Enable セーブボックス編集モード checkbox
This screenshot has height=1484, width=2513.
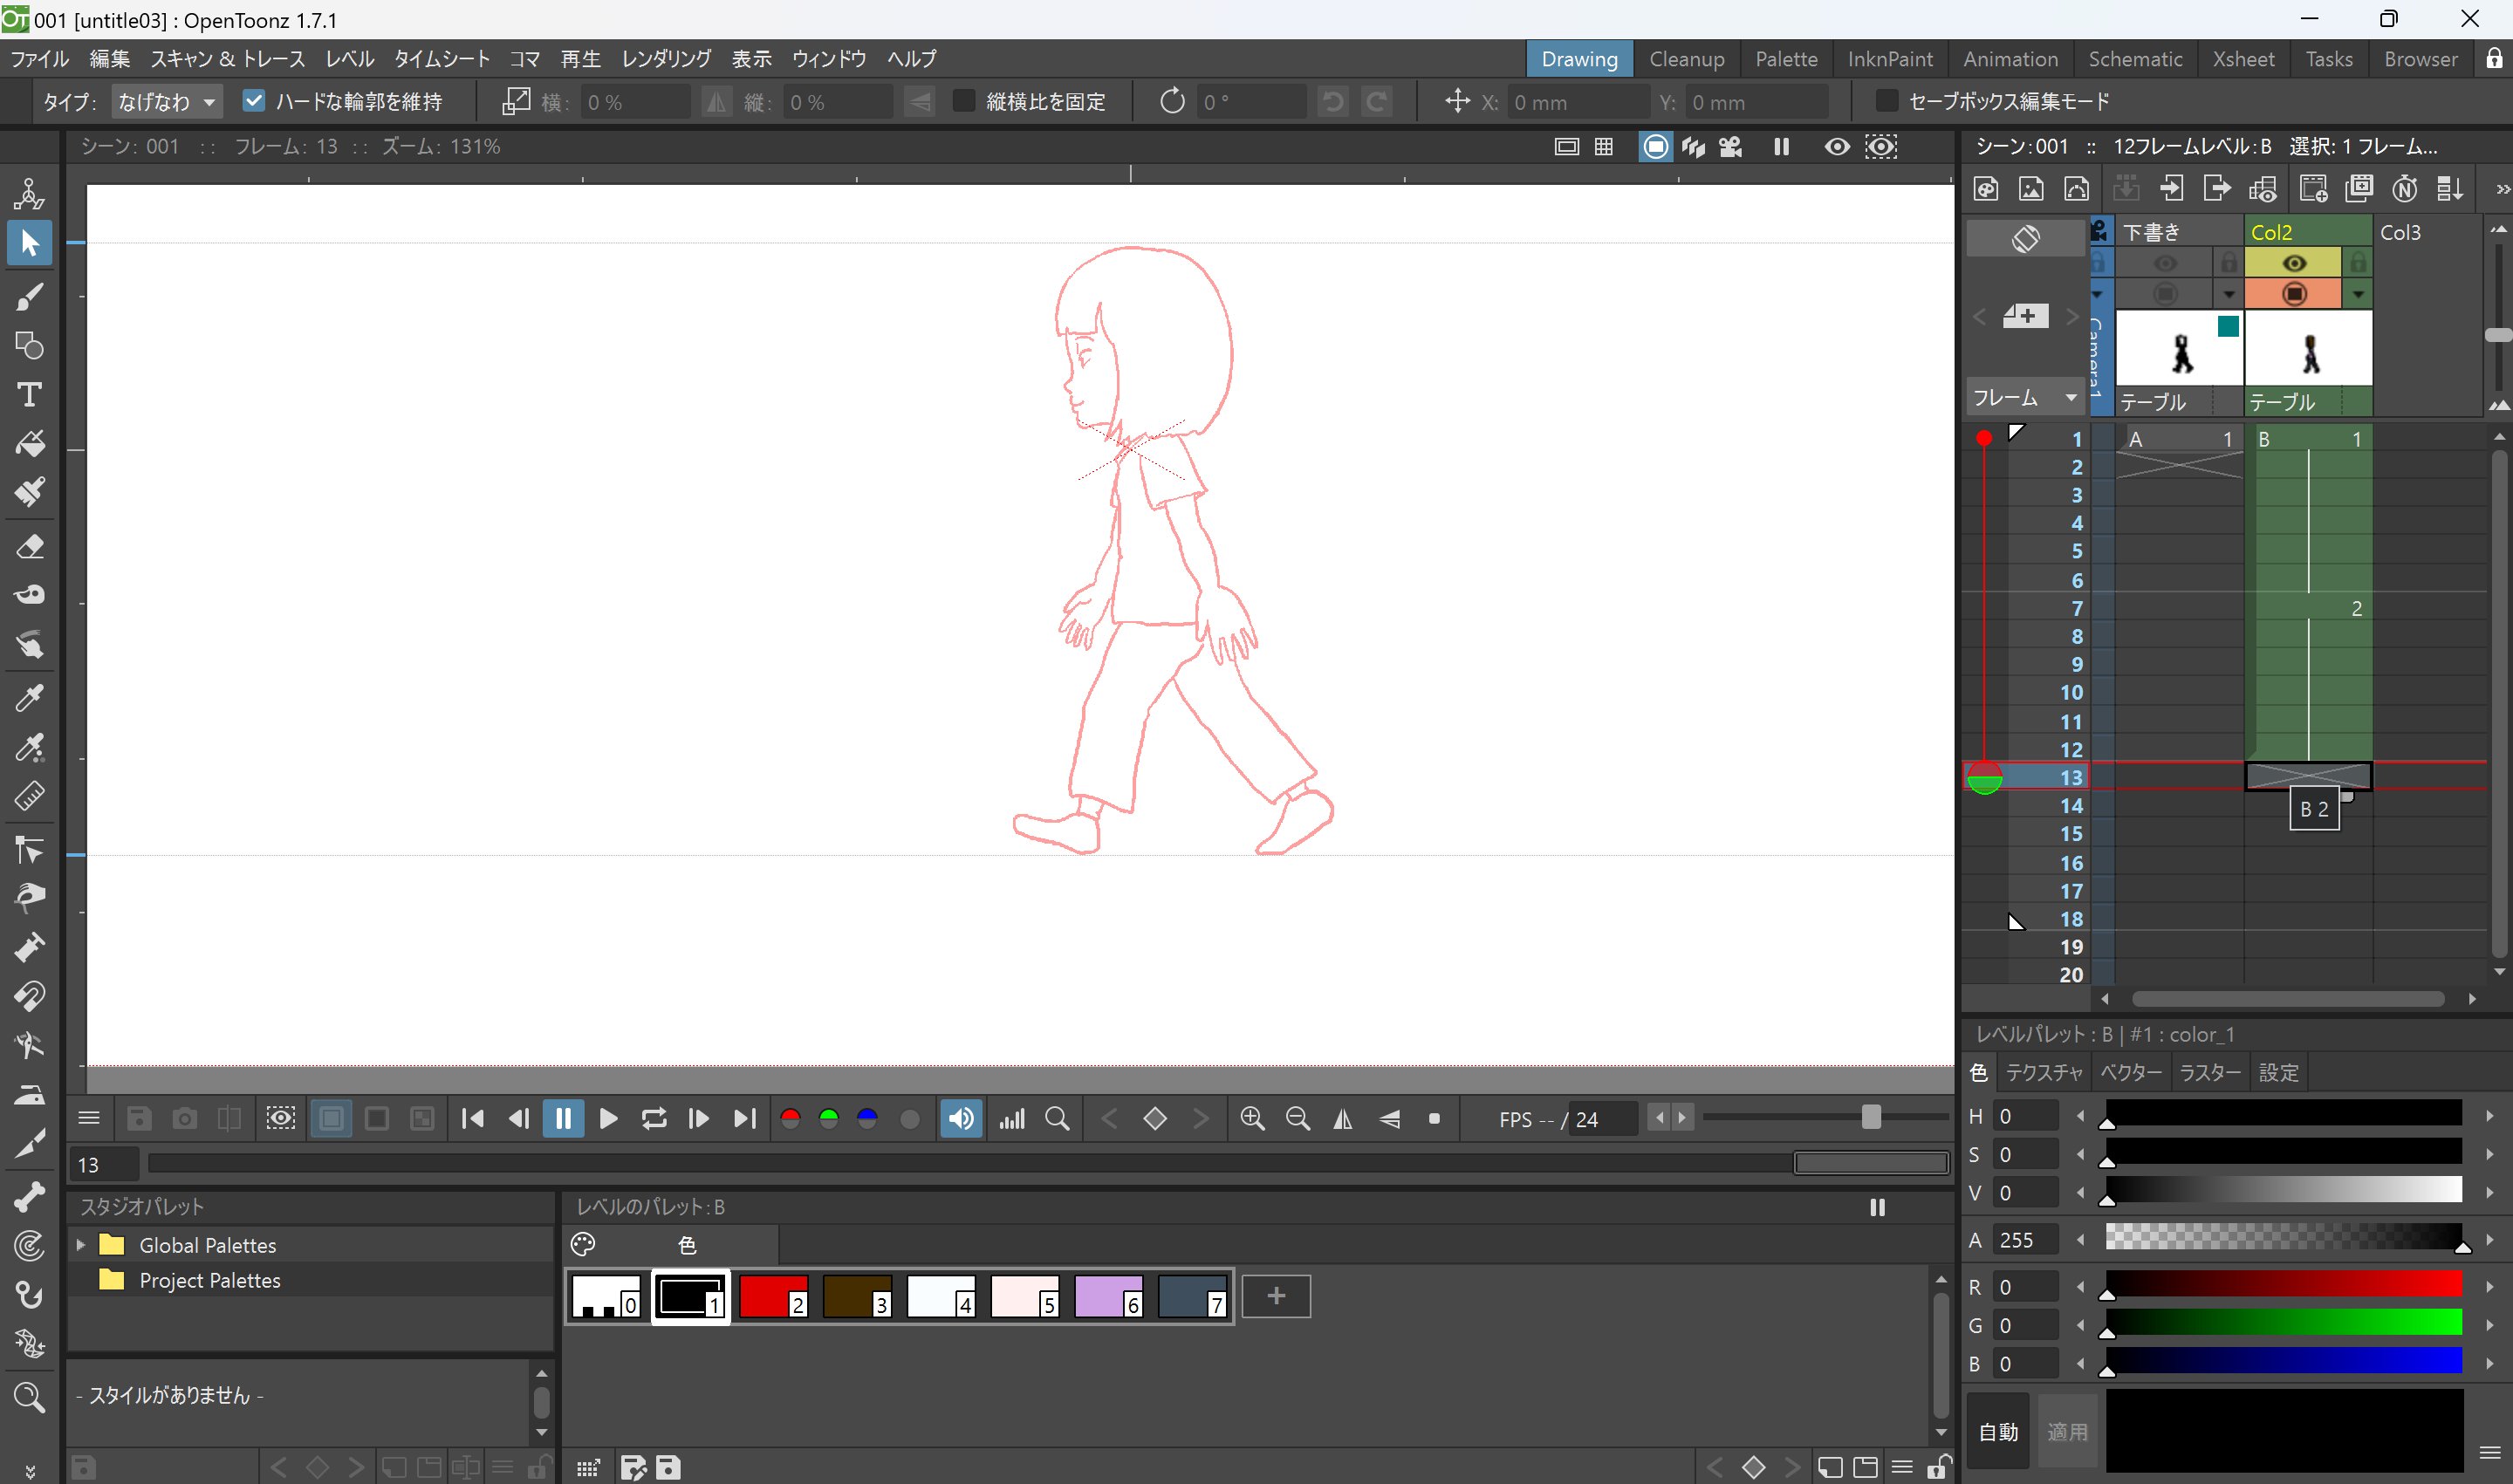(x=1886, y=101)
